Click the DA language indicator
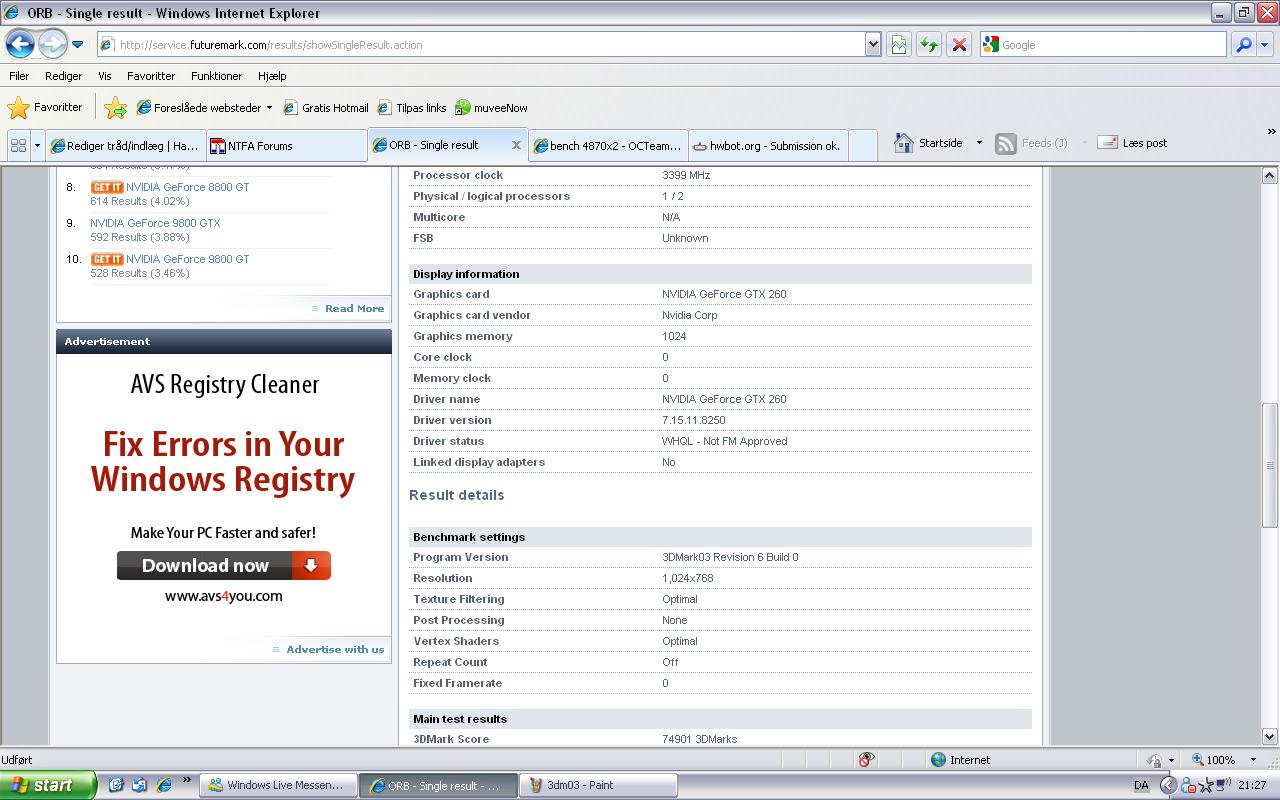1280x800 pixels. (x=1141, y=785)
